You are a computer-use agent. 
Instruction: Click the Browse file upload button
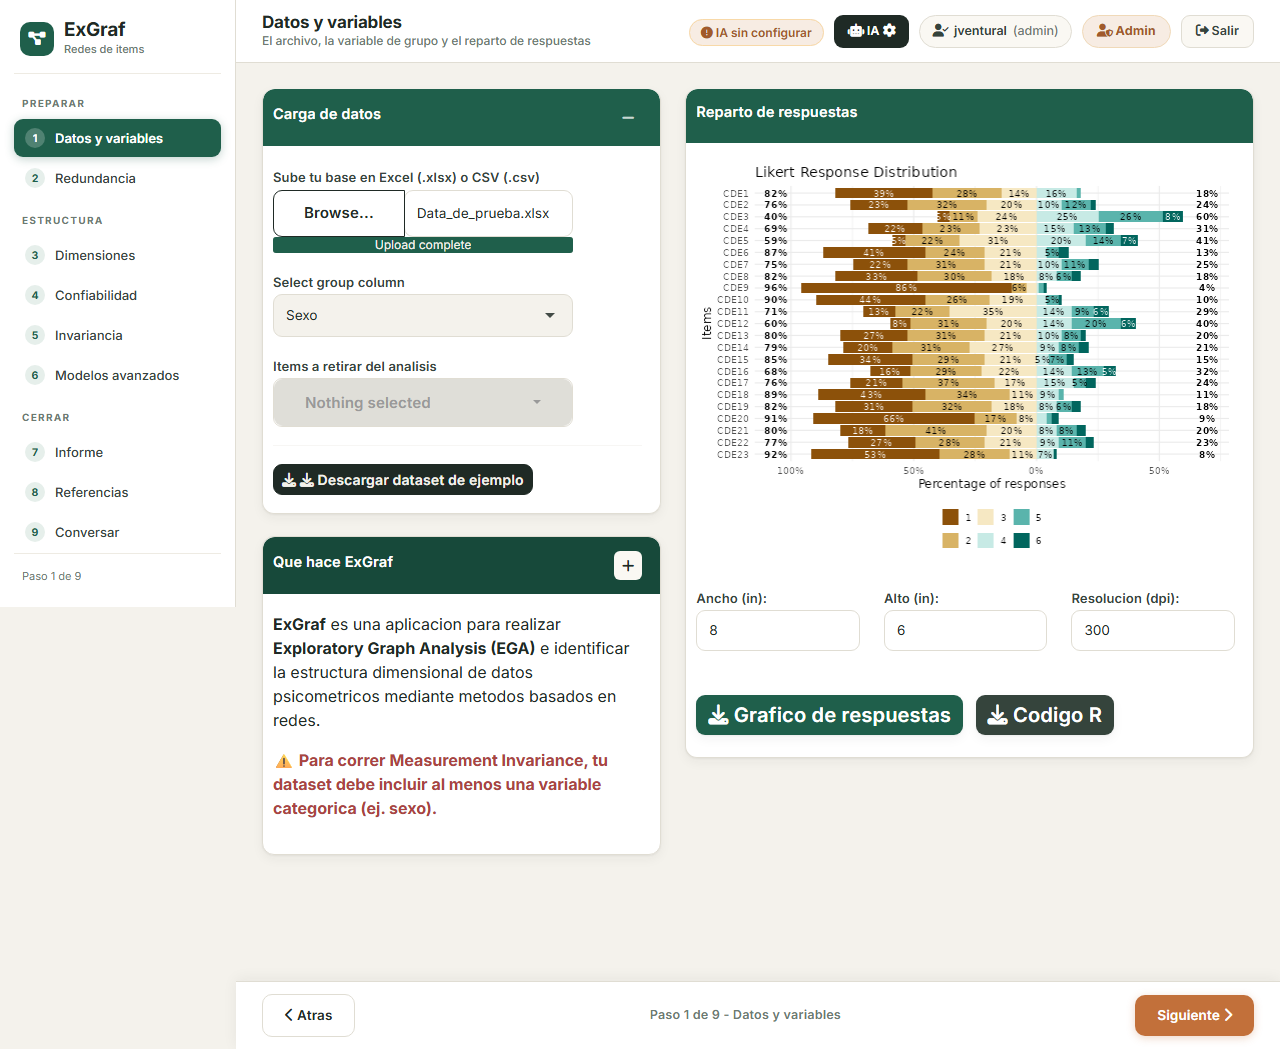[x=339, y=213]
